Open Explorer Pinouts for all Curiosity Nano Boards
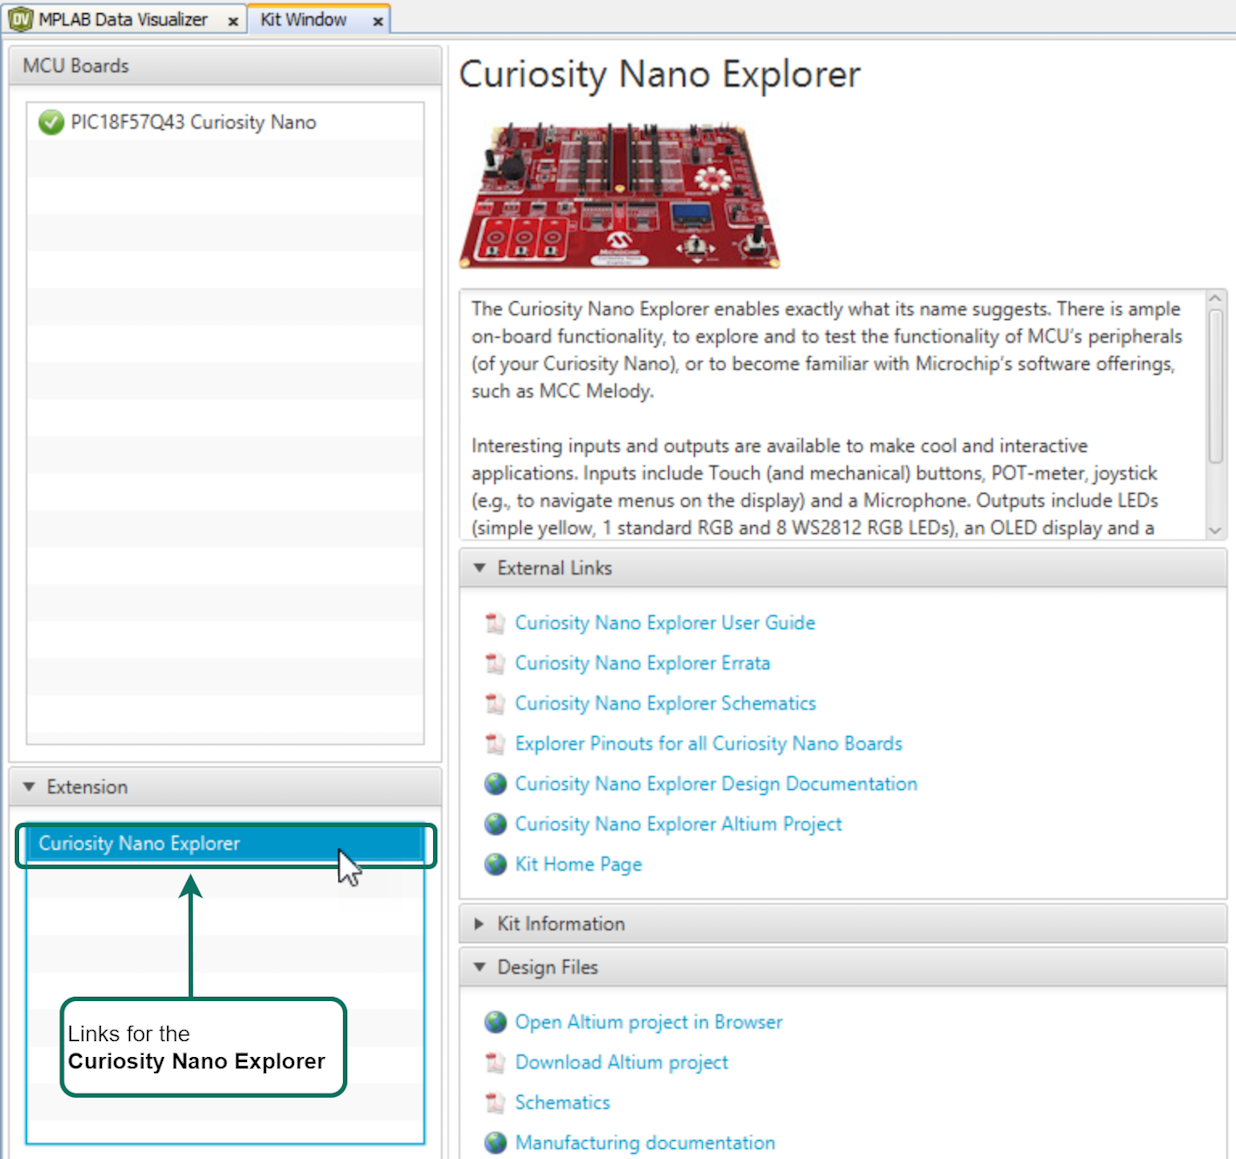 (x=708, y=743)
